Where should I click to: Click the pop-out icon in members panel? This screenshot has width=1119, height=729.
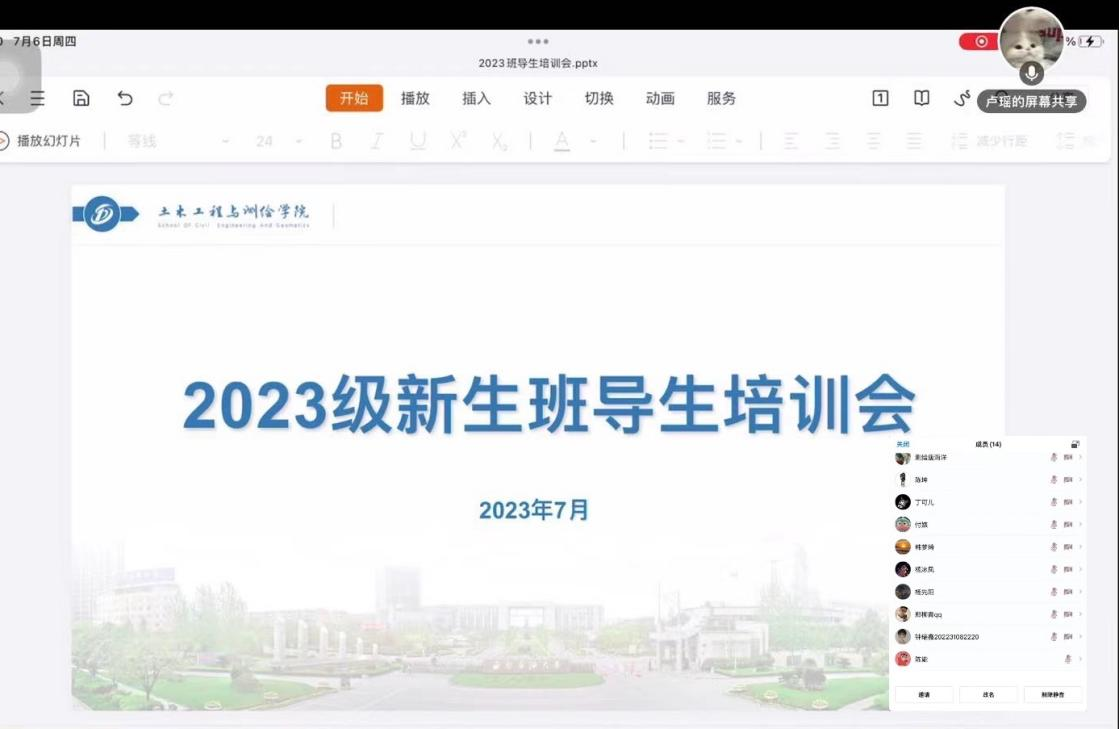click(x=1075, y=444)
